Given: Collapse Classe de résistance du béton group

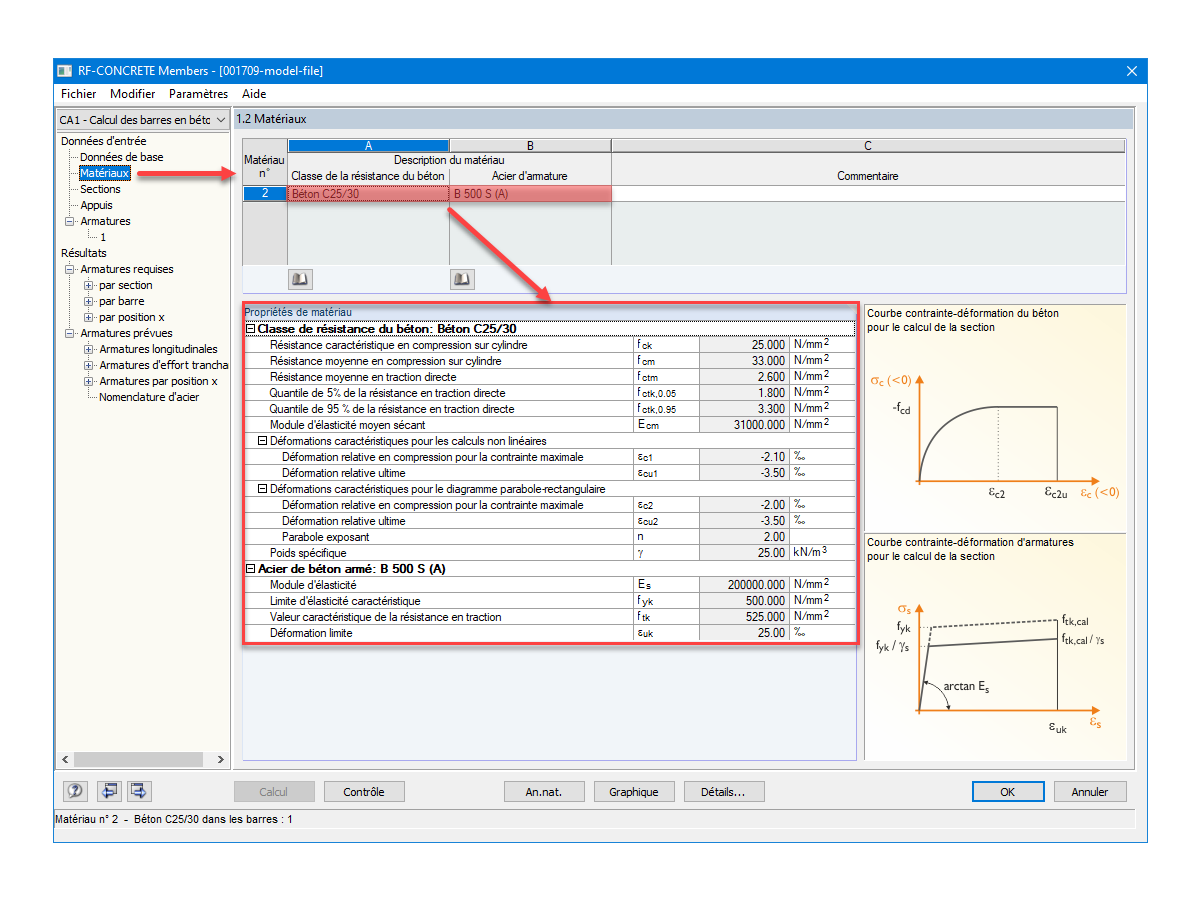Looking at the screenshot, I should [251, 328].
